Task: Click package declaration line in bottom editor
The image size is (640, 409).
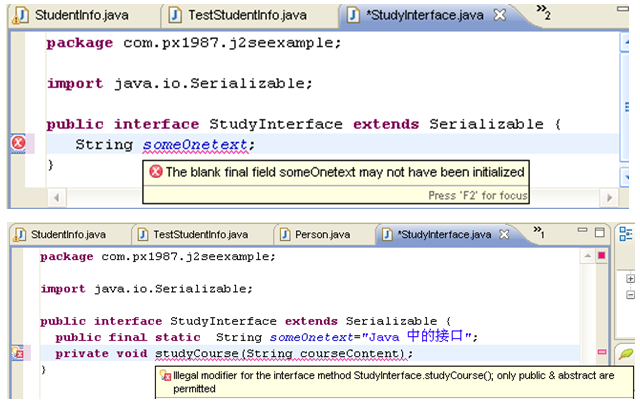Action: [x=158, y=257]
